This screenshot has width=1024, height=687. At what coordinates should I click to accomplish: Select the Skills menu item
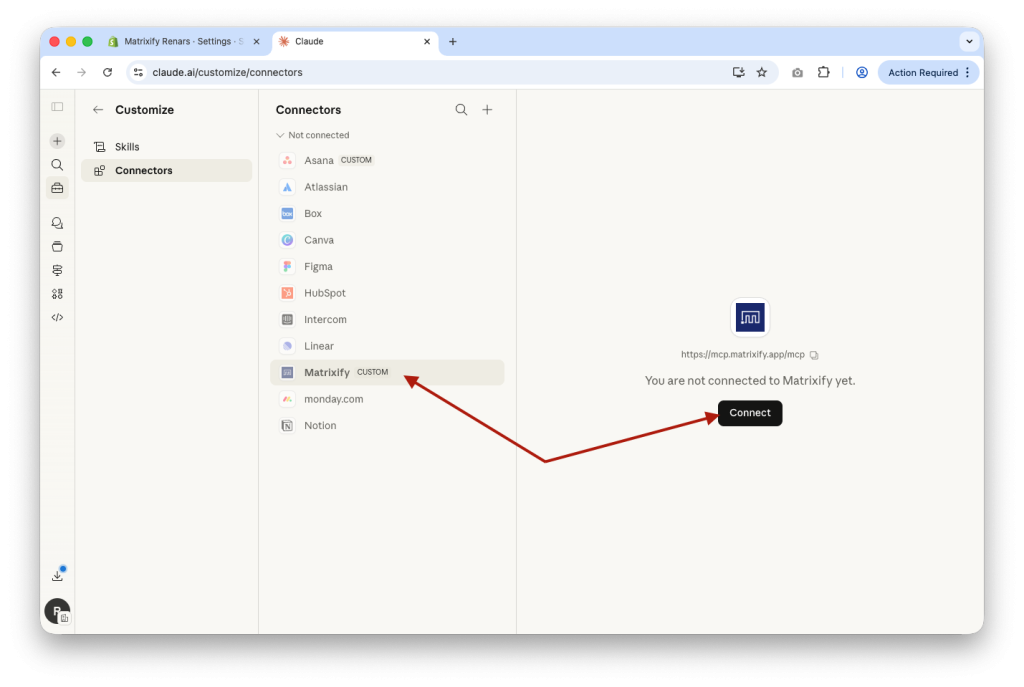[128, 146]
